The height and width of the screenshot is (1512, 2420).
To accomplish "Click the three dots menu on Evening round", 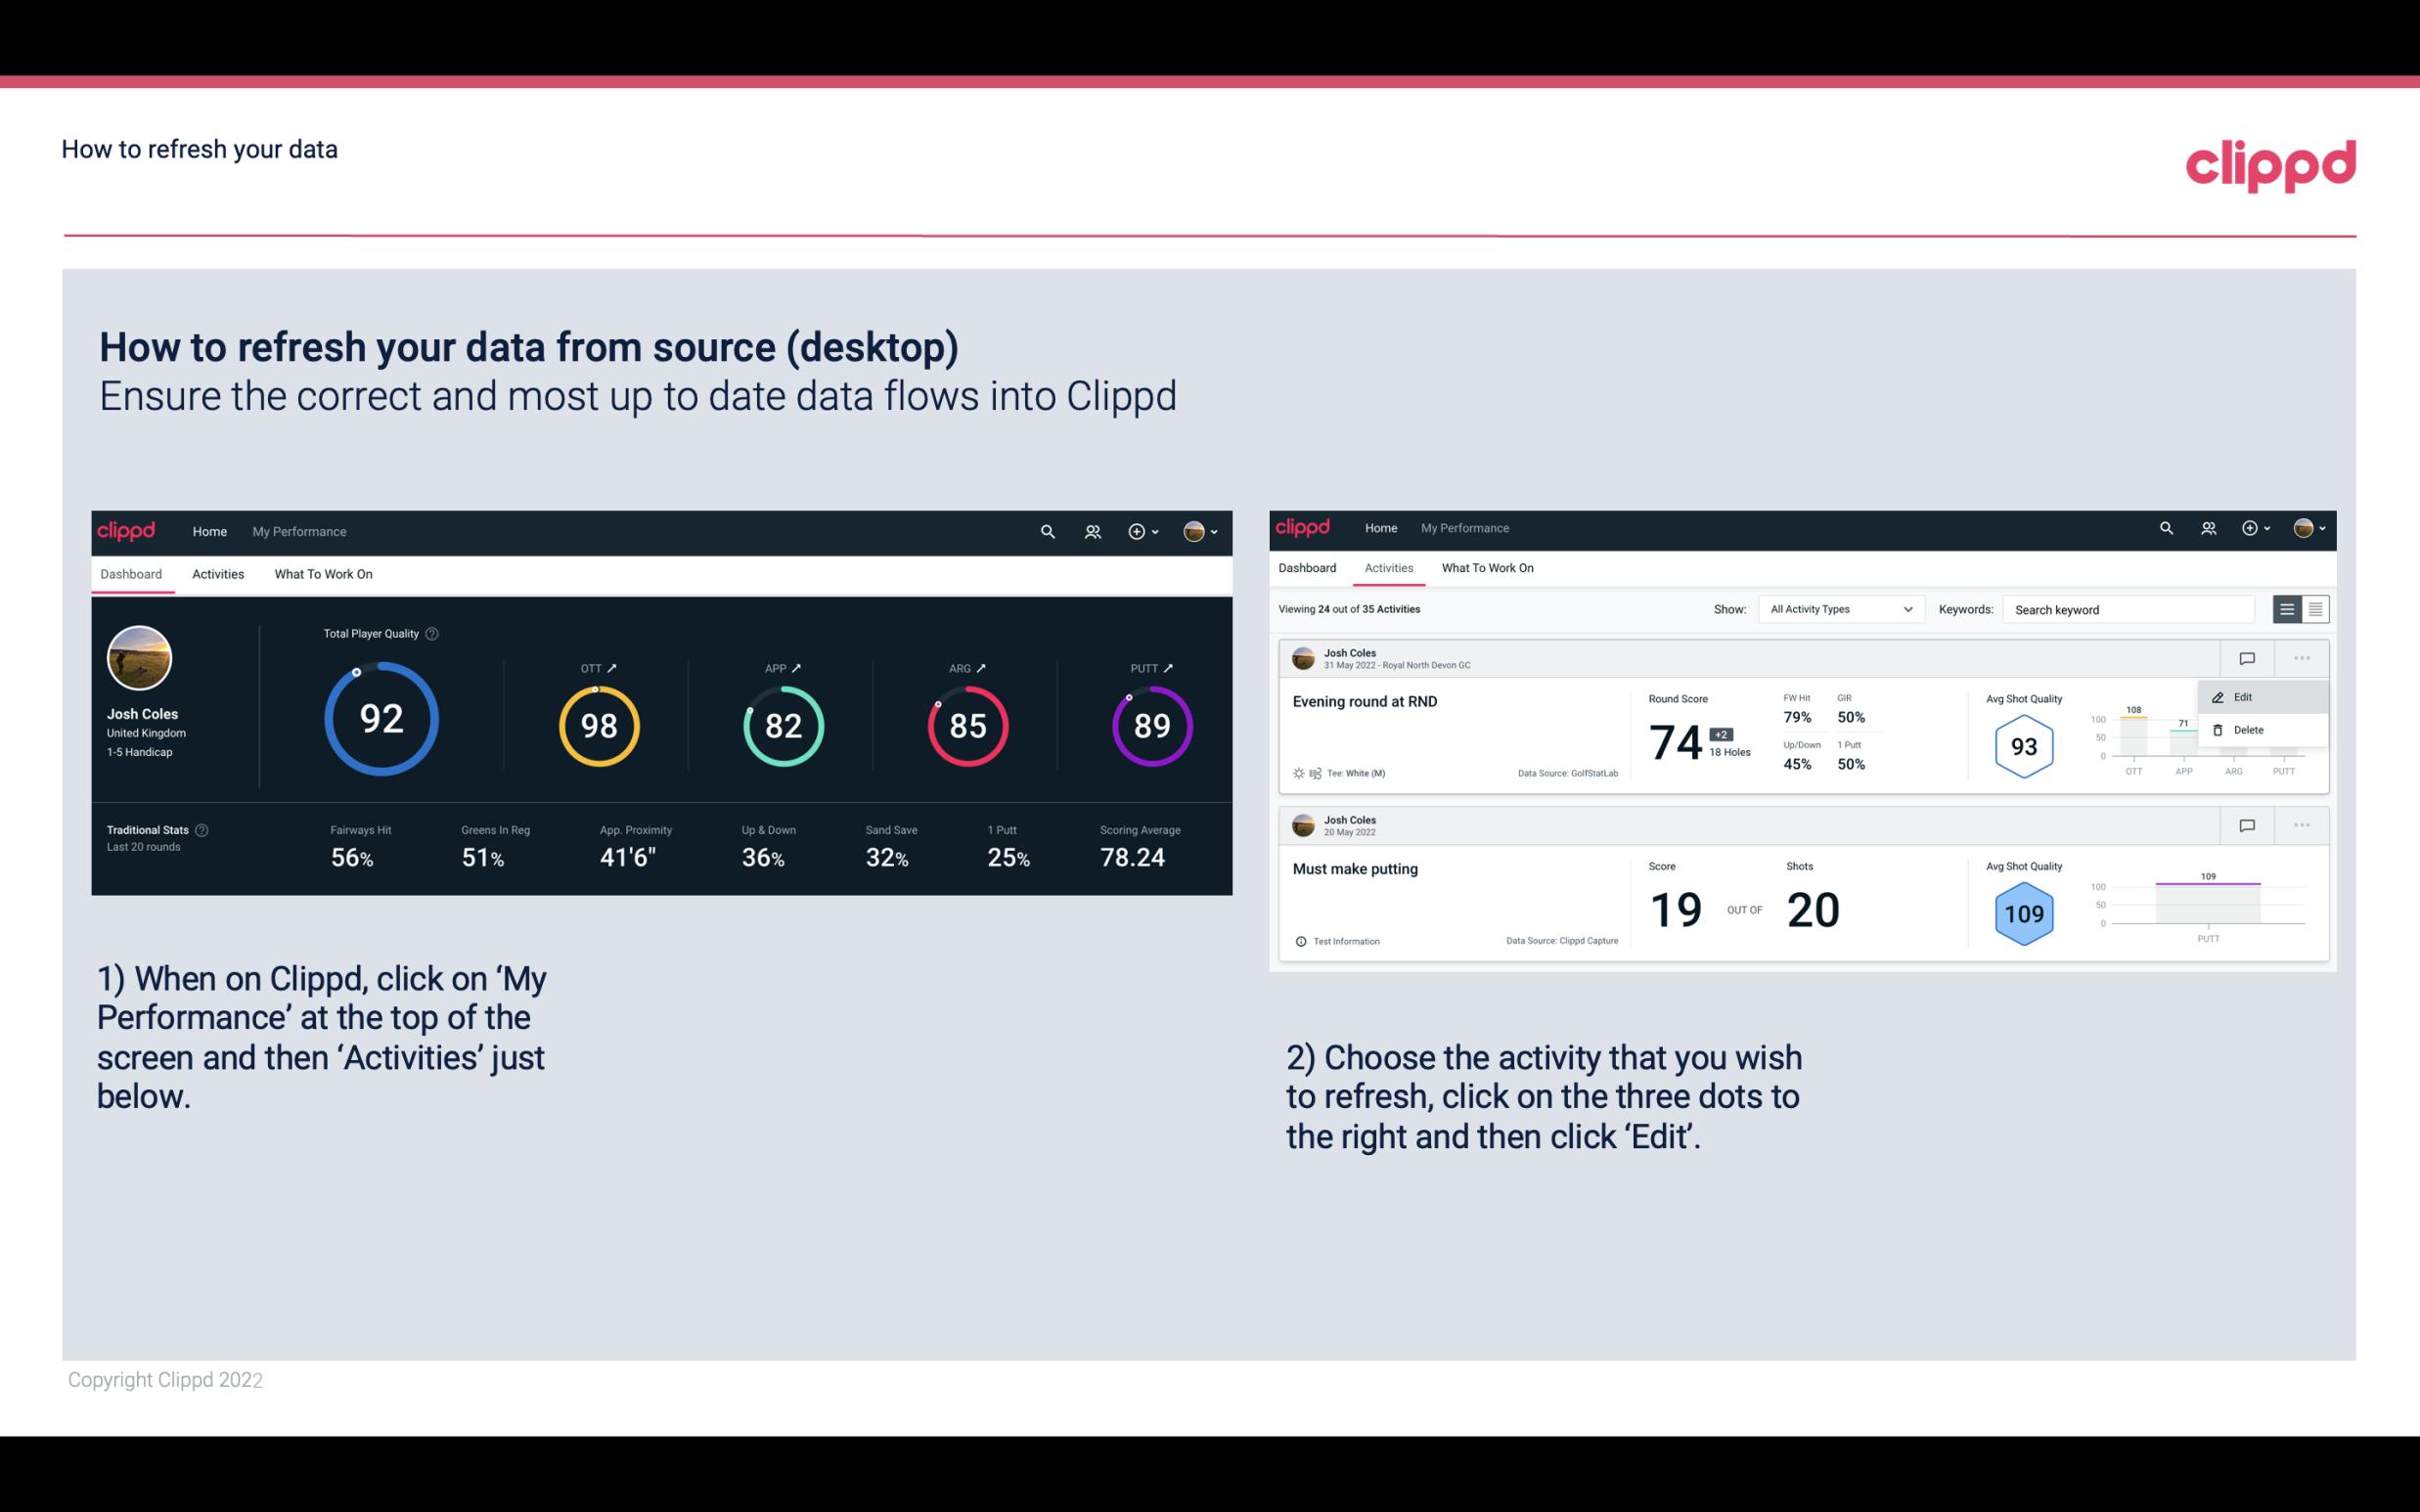I will (2304, 656).
